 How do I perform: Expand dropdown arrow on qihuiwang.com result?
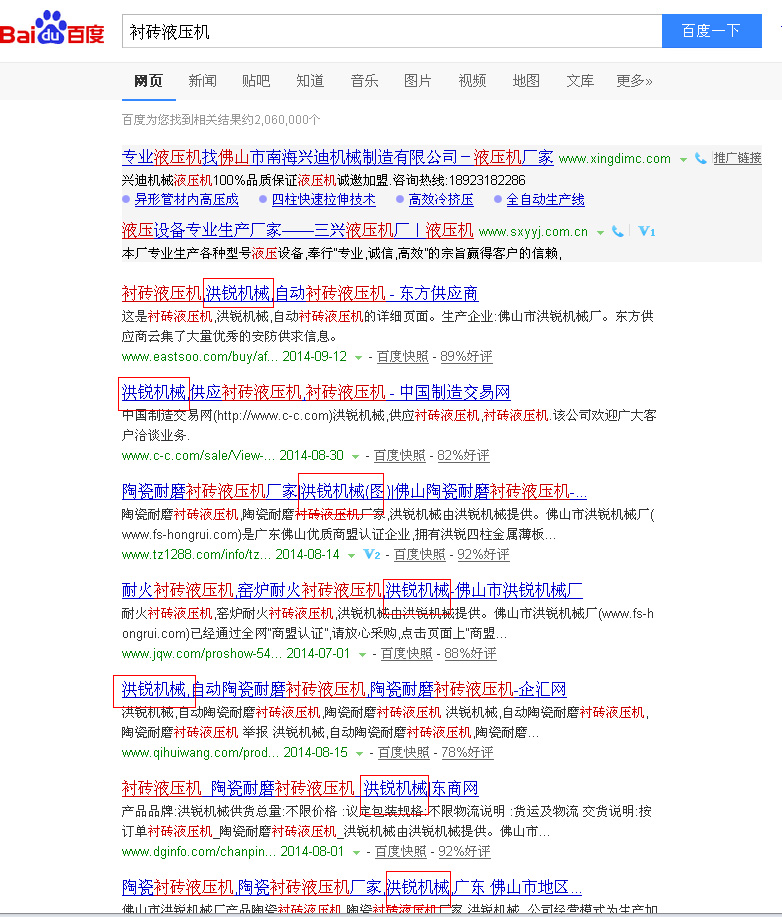(360, 754)
